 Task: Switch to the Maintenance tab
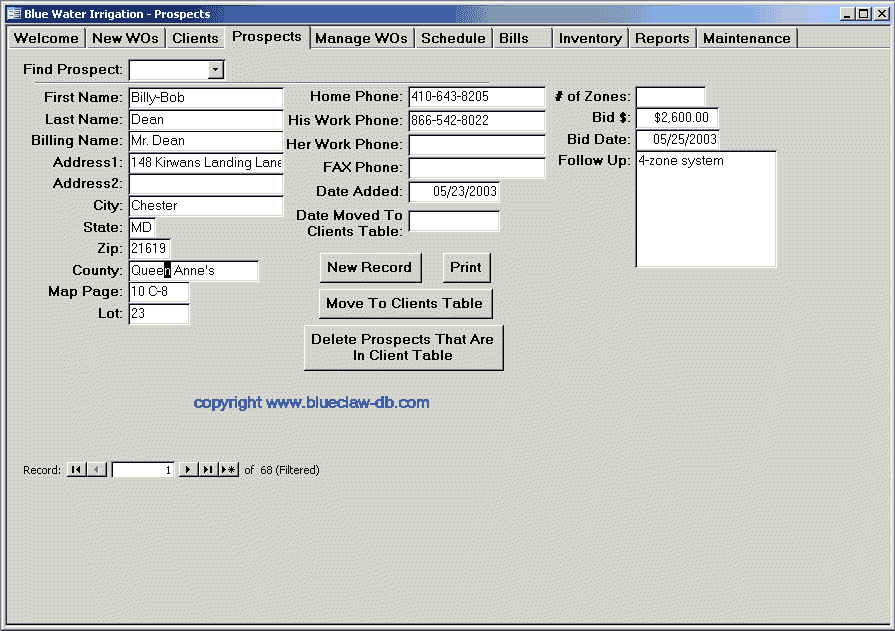[x=747, y=38]
